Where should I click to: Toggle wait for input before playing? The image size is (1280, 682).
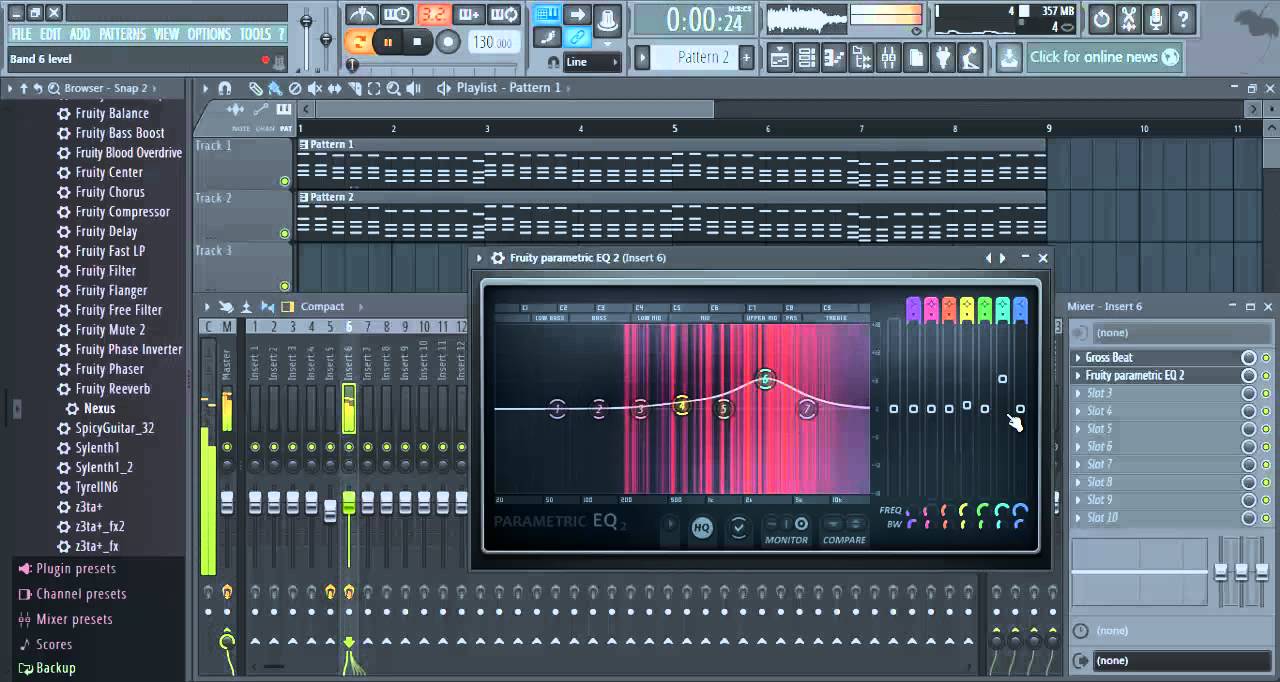[x=397, y=15]
